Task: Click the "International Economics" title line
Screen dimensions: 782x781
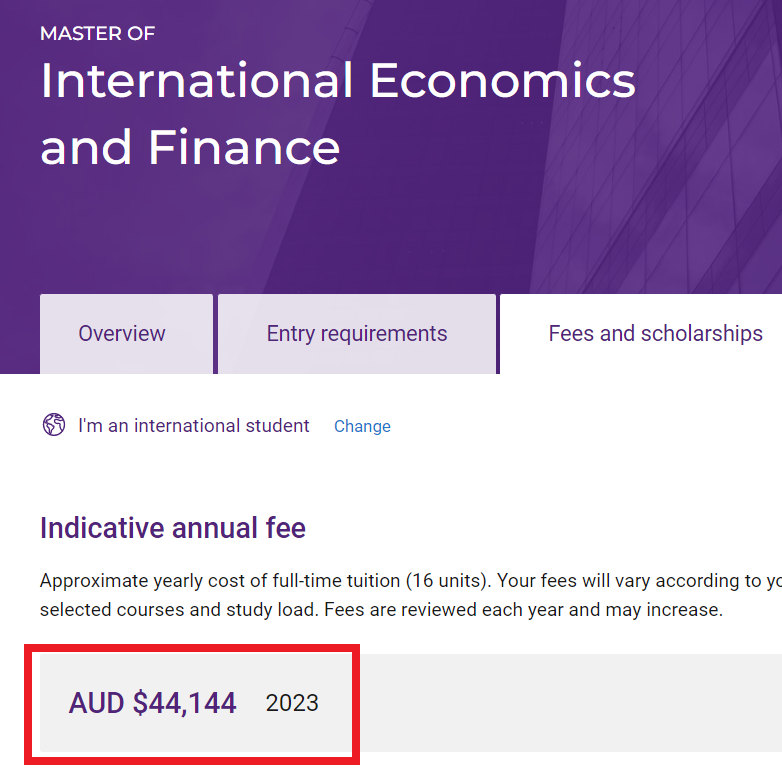Action: click(x=338, y=81)
